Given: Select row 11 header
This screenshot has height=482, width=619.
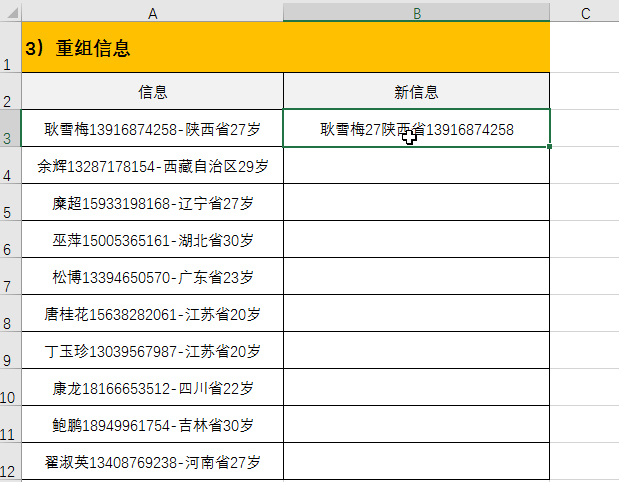Looking at the screenshot, I should coord(11,424).
